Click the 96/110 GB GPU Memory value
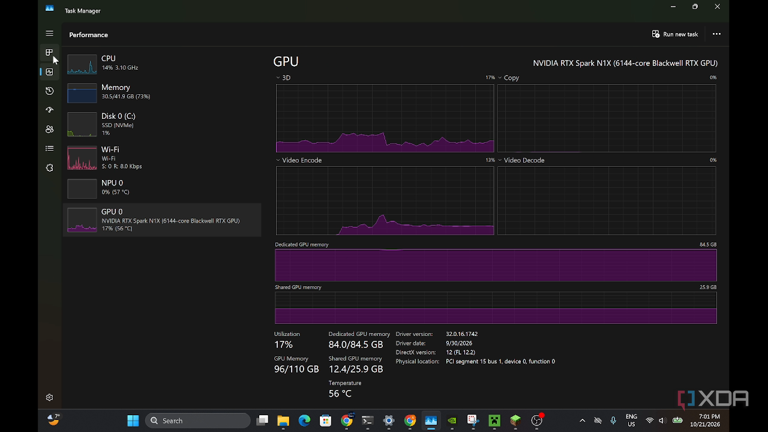This screenshot has width=768, height=432. pyautogui.click(x=296, y=369)
